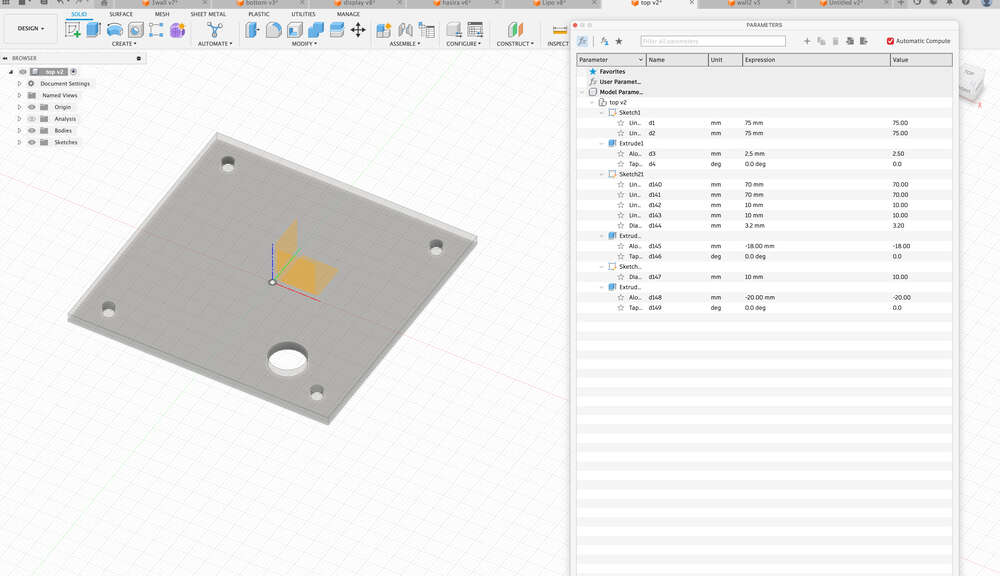Click the export parameters icon

[864, 41]
